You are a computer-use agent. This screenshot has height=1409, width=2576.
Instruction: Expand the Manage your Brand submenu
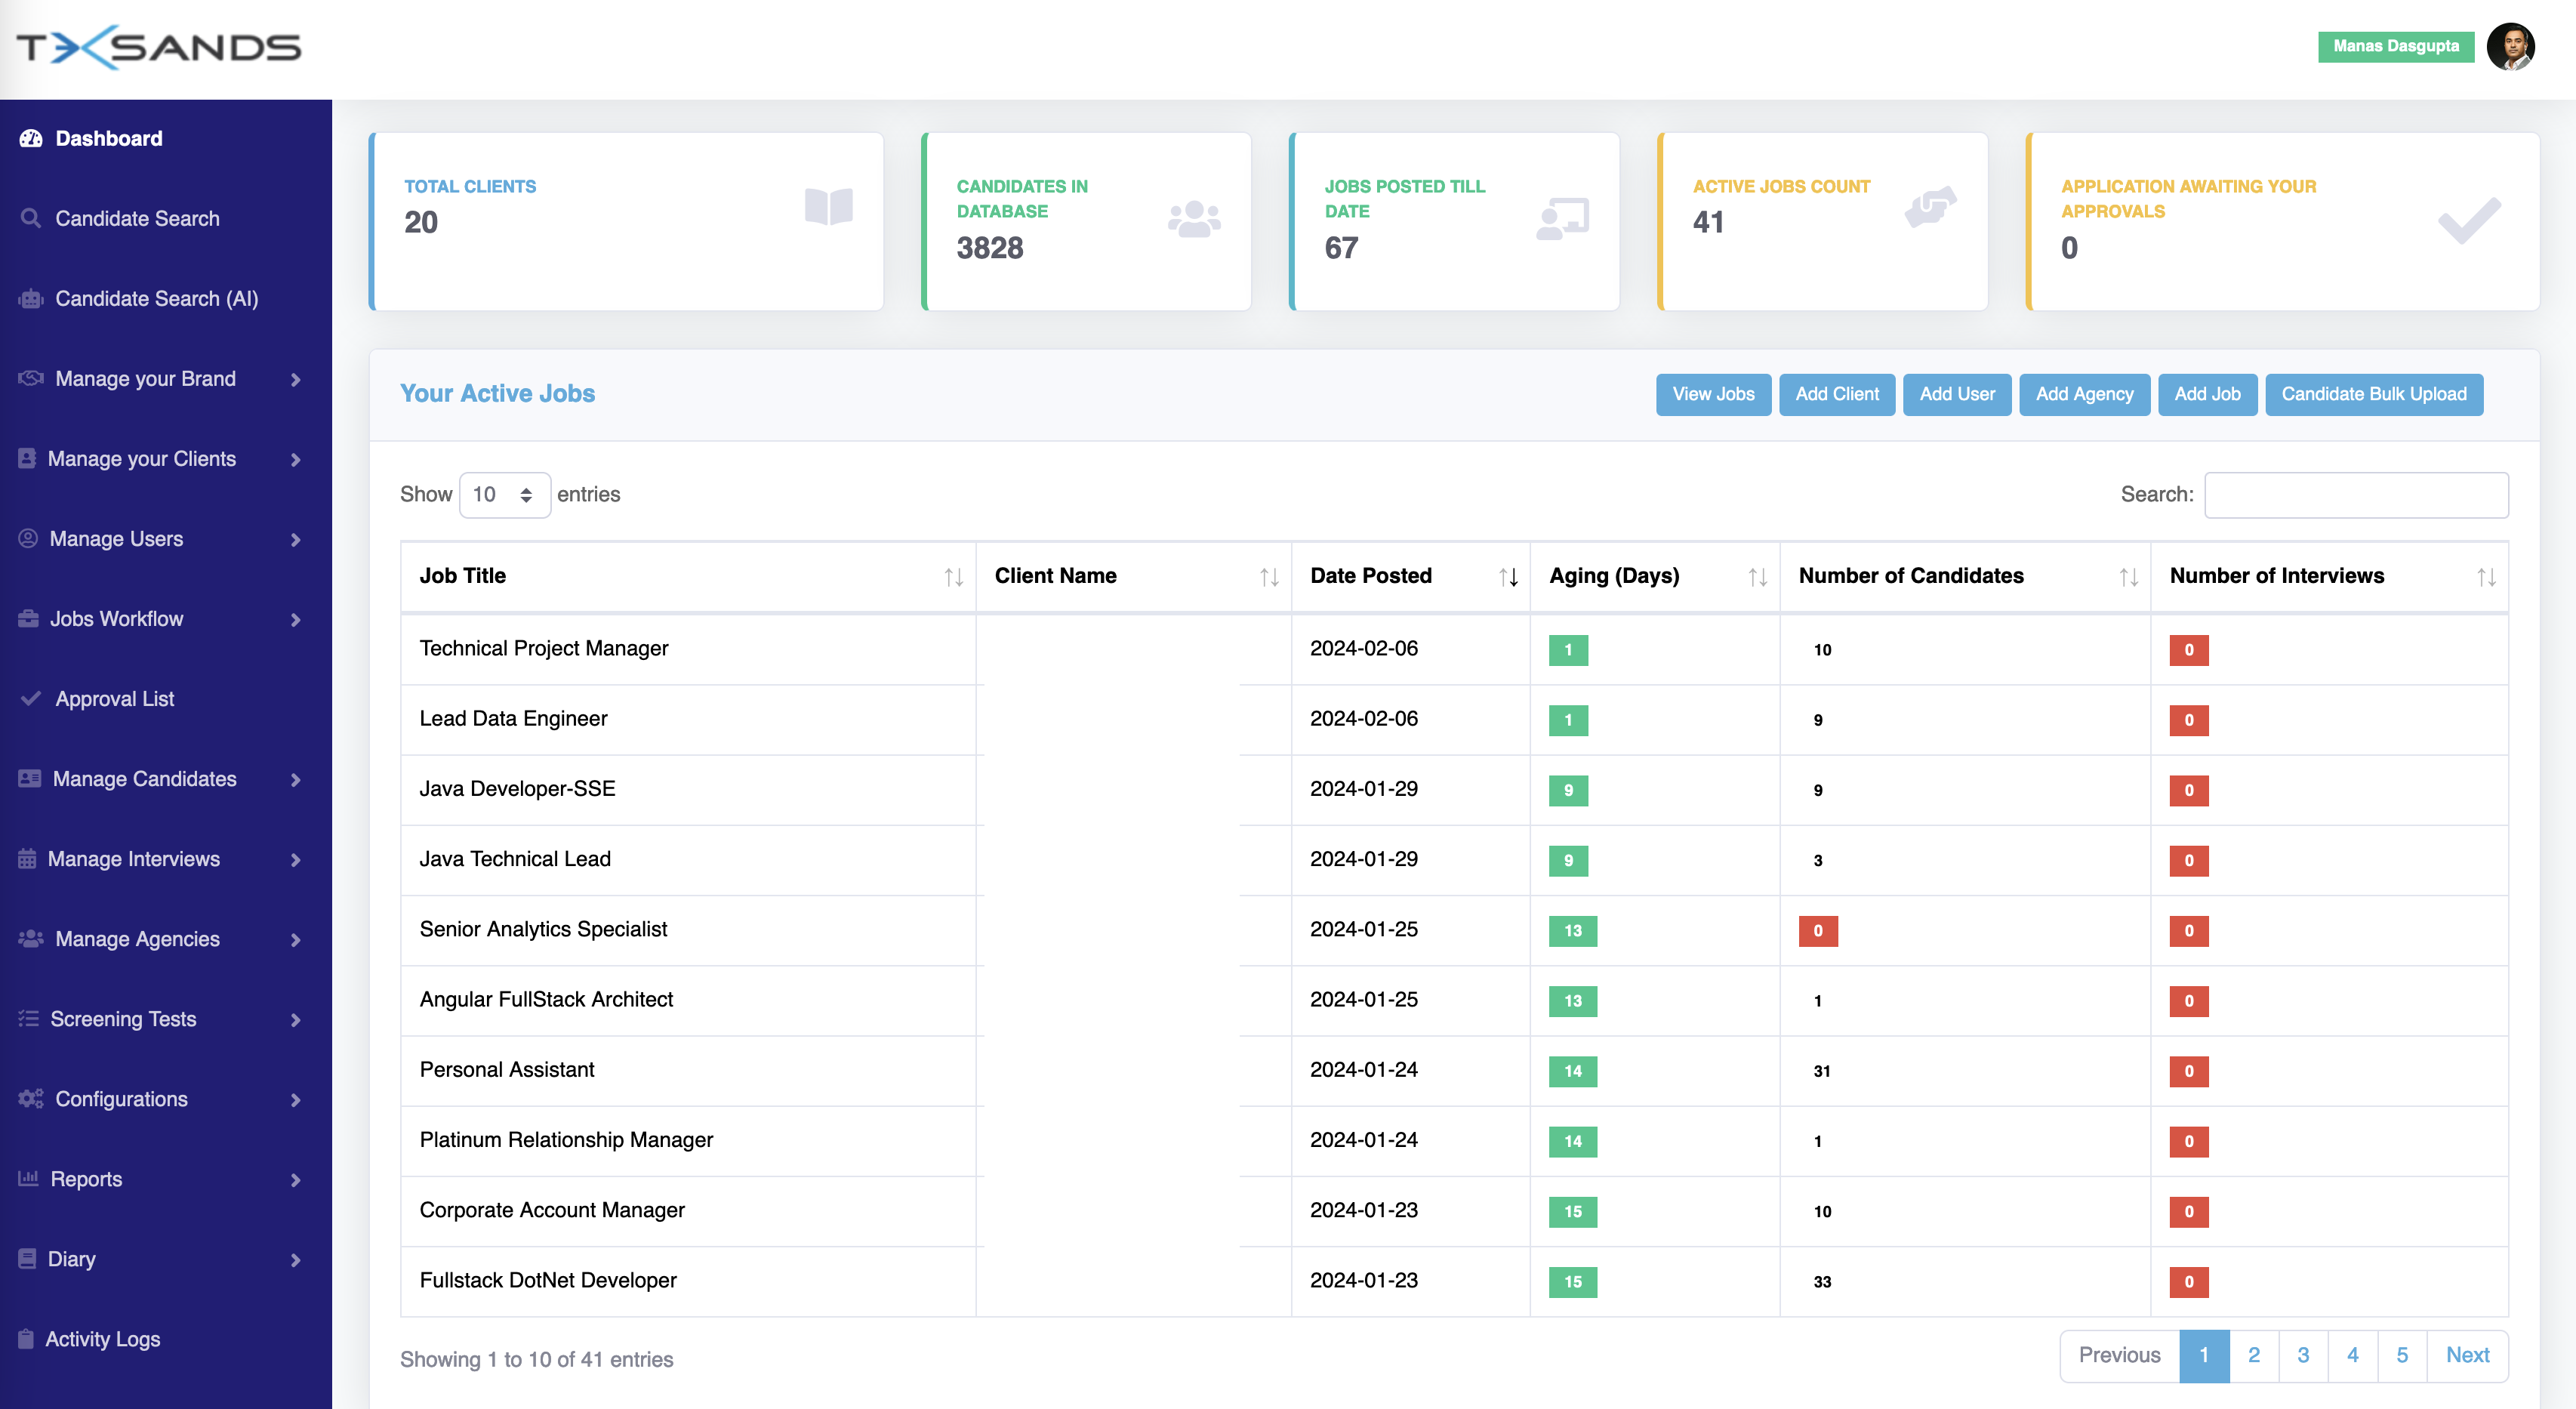click(295, 379)
